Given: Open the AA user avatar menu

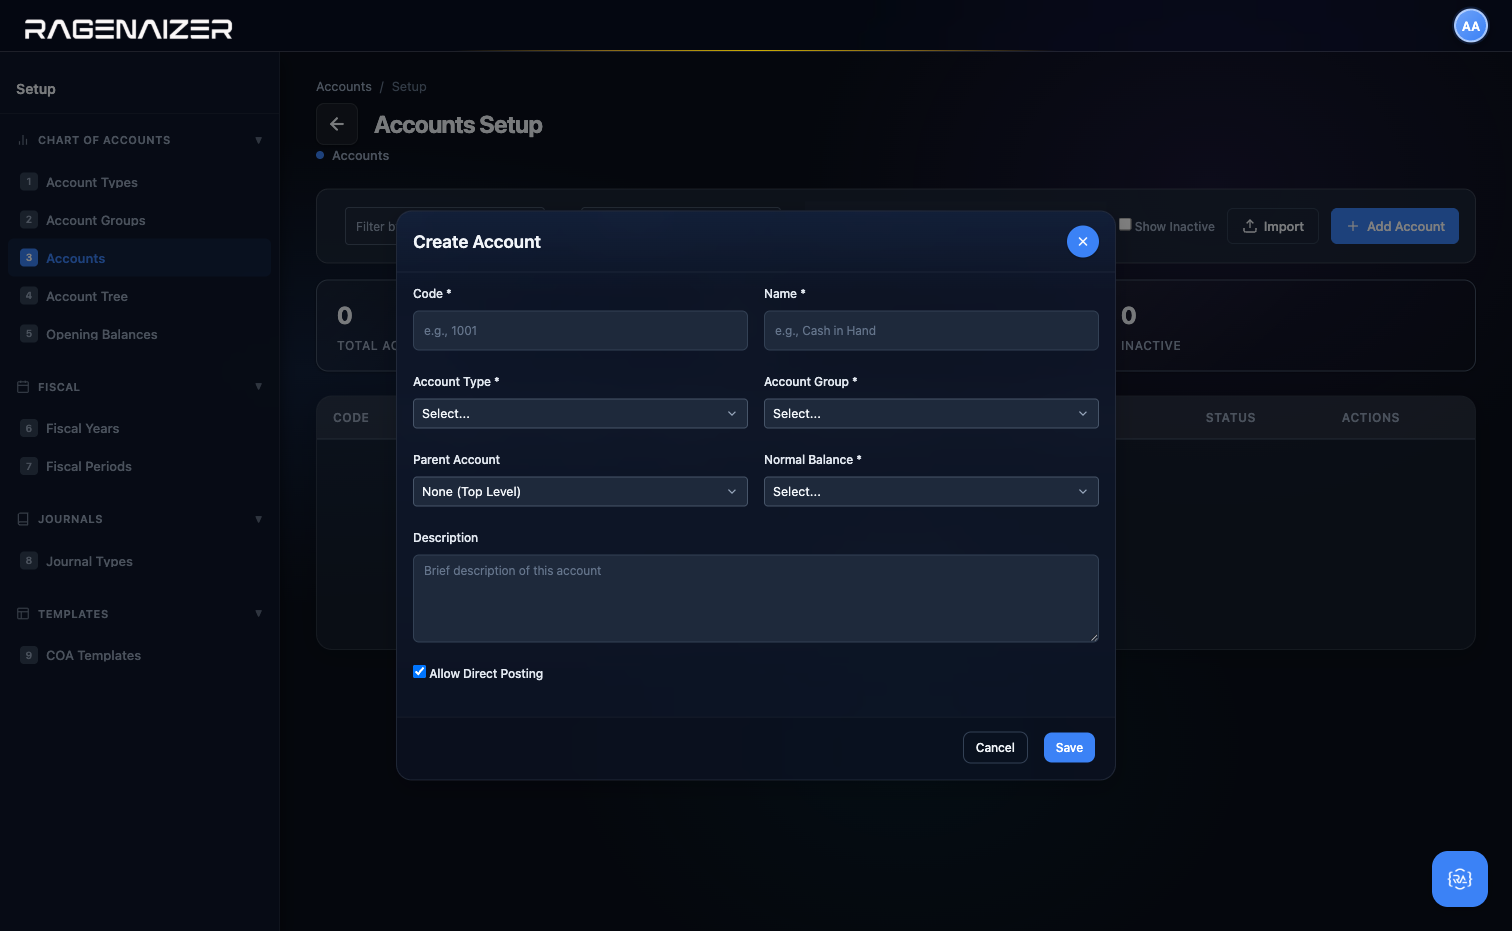Looking at the screenshot, I should pyautogui.click(x=1471, y=26).
